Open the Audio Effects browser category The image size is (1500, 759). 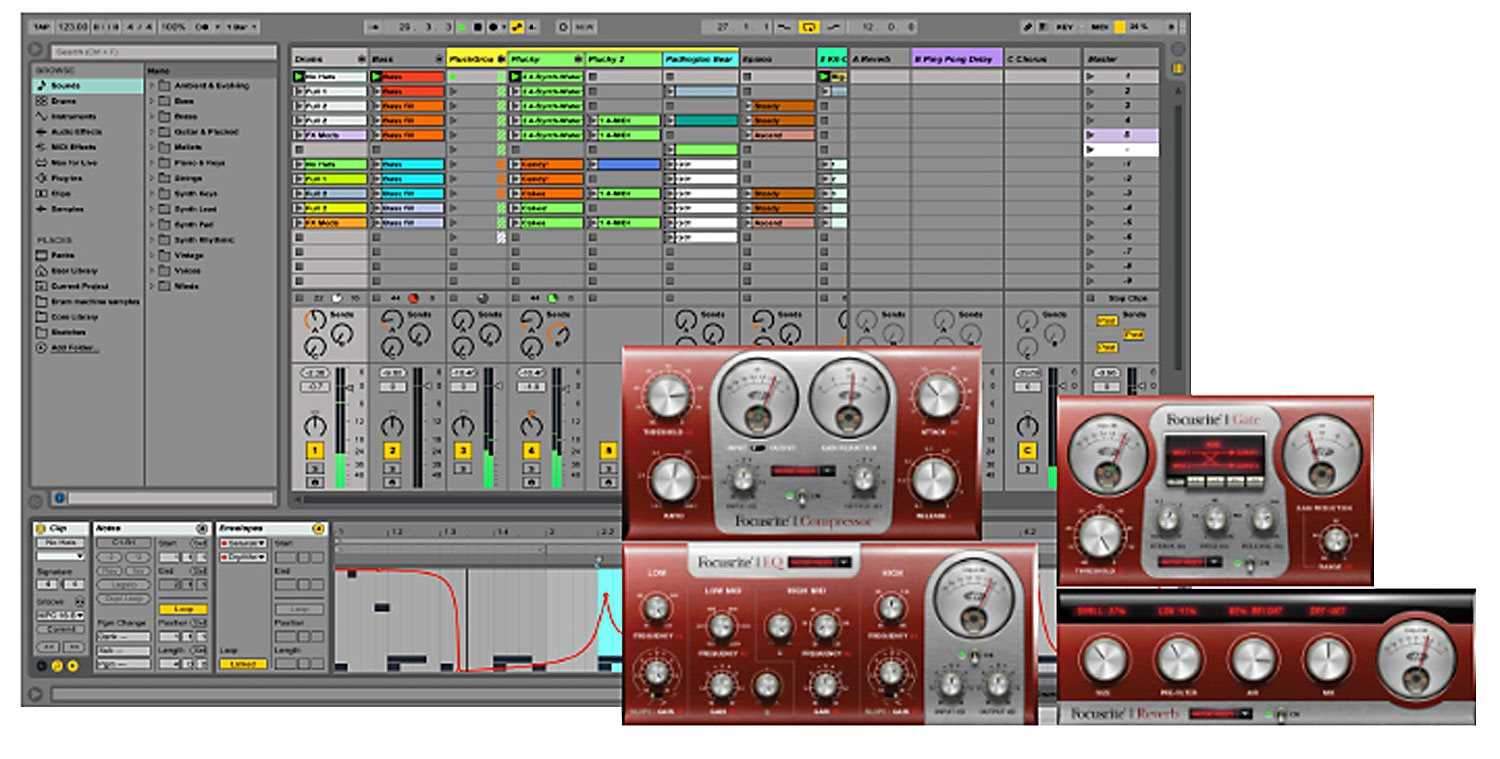(76, 131)
